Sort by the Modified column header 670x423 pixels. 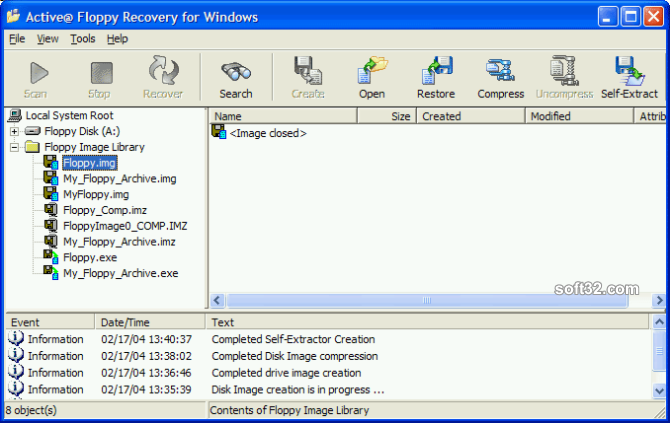(579, 116)
